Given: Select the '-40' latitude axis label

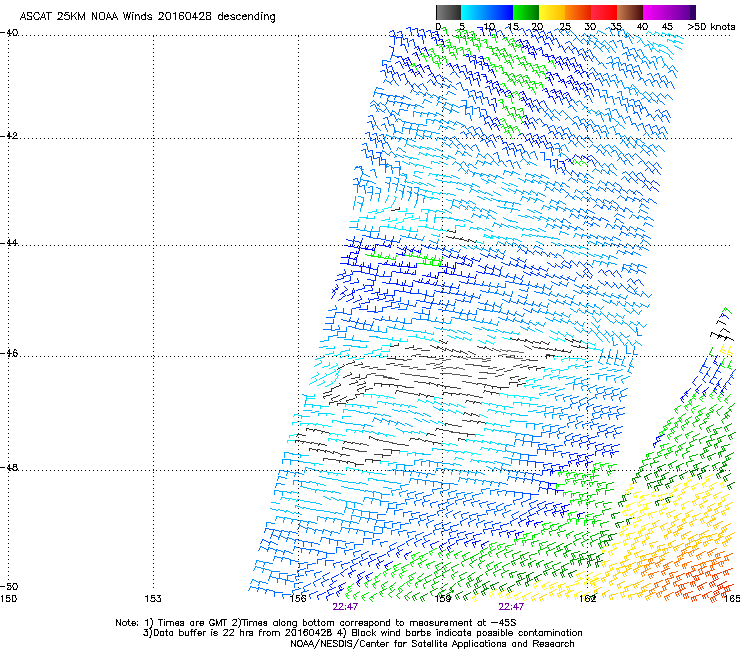Looking at the screenshot, I should 9,33.
